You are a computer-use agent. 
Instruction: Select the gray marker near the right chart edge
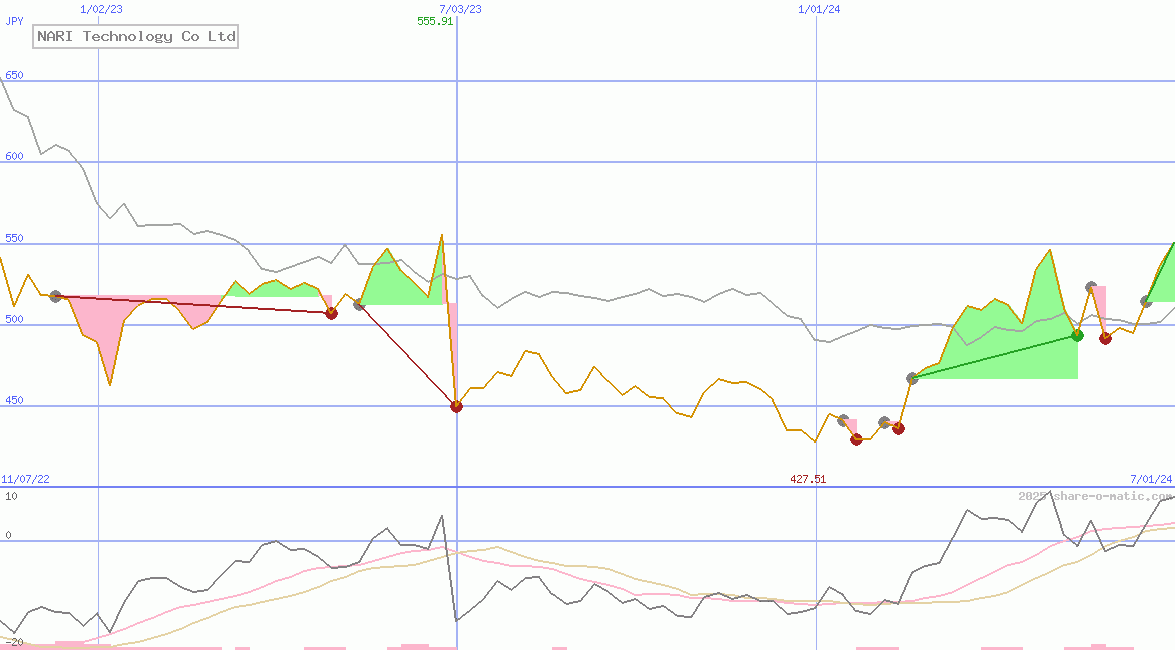[1145, 300]
